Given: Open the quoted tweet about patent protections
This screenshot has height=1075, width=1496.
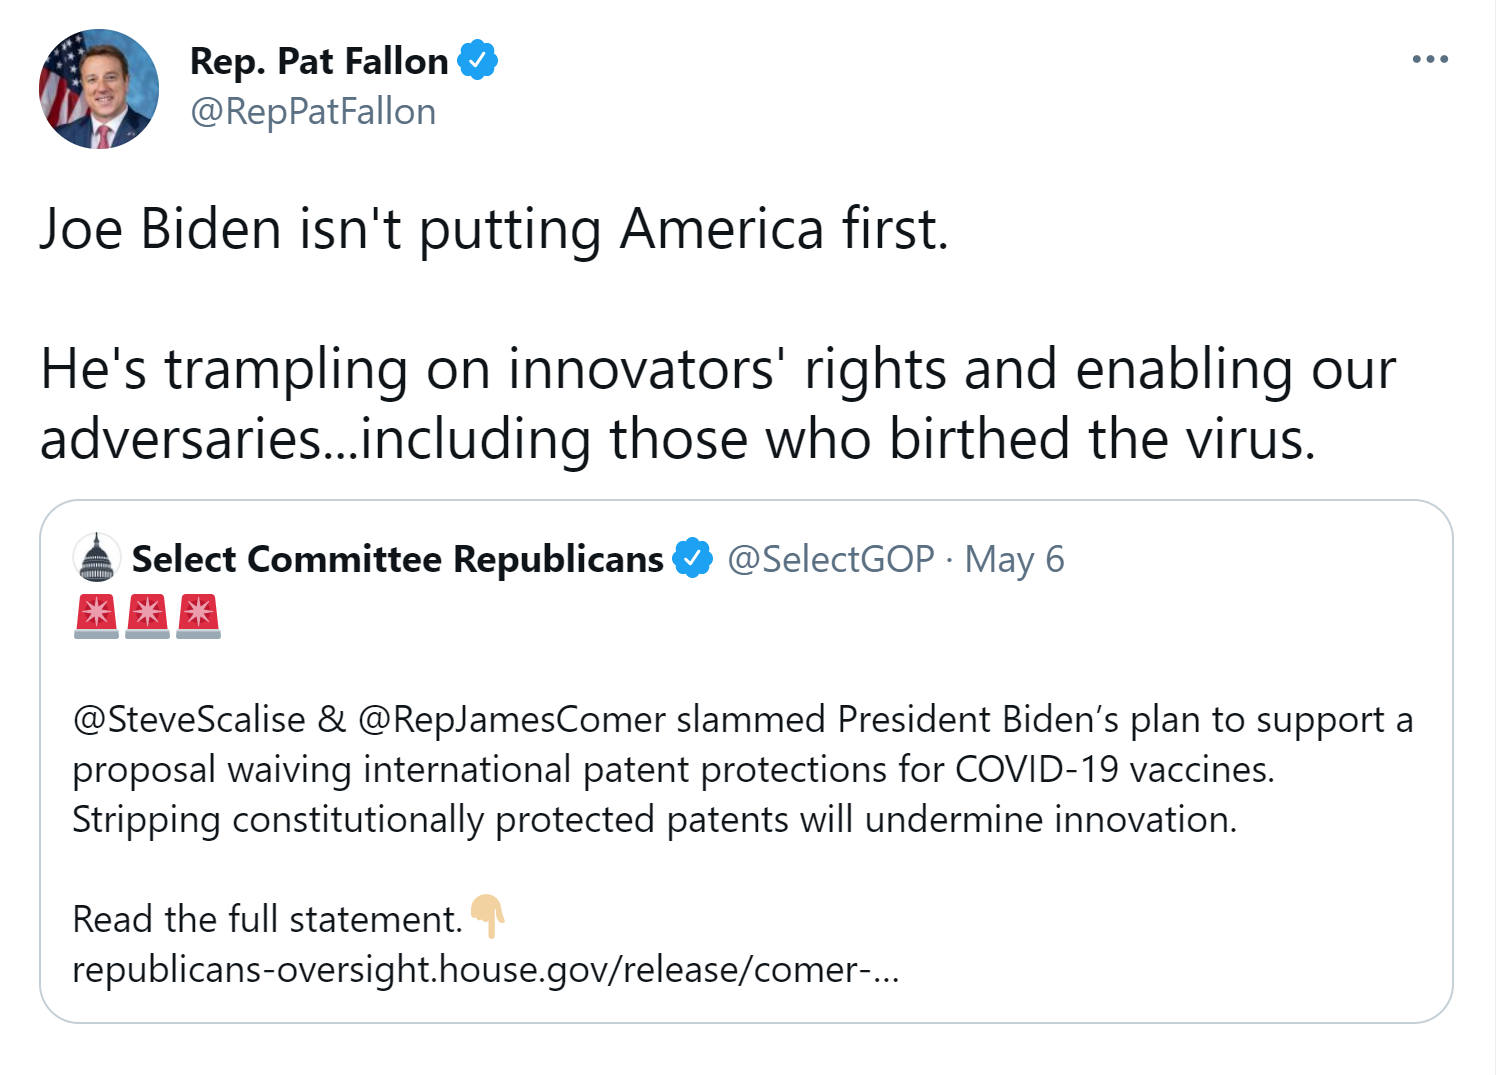Looking at the screenshot, I should click(x=746, y=761).
